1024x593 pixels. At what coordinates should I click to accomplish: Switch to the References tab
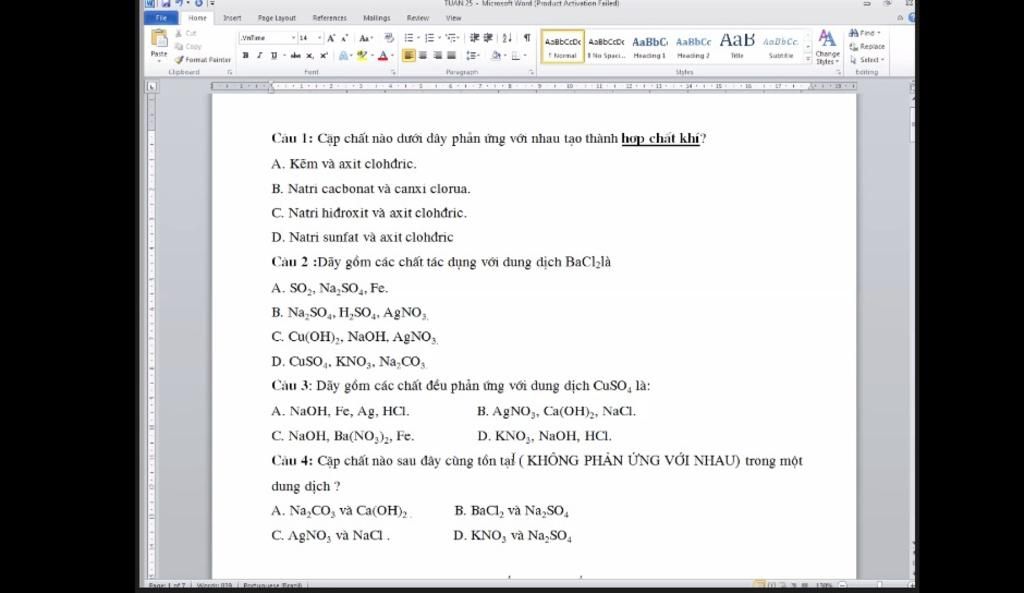pyautogui.click(x=329, y=18)
